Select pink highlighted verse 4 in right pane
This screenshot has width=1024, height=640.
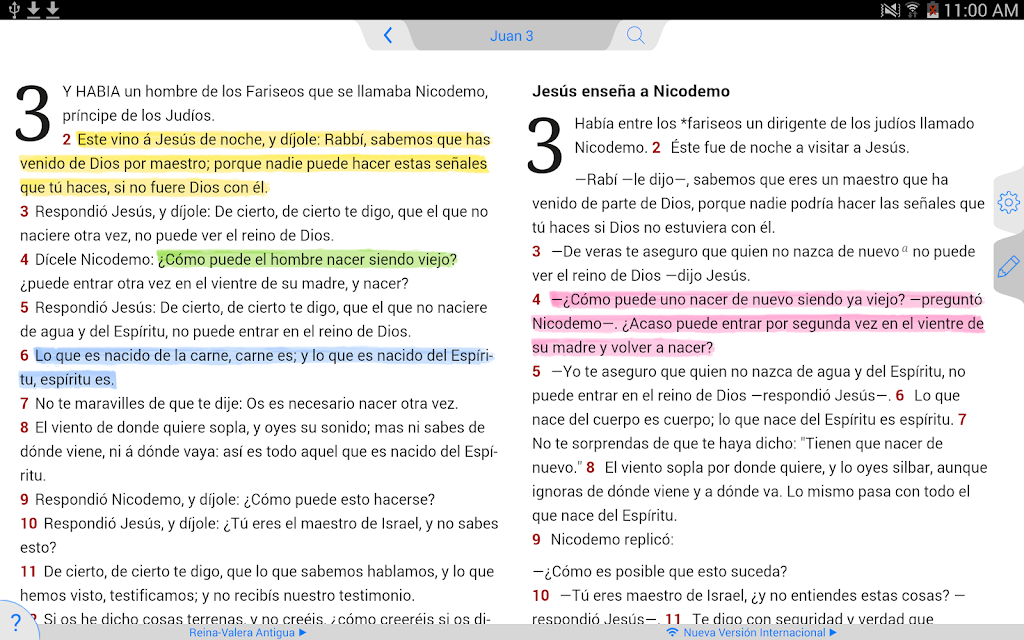click(758, 323)
